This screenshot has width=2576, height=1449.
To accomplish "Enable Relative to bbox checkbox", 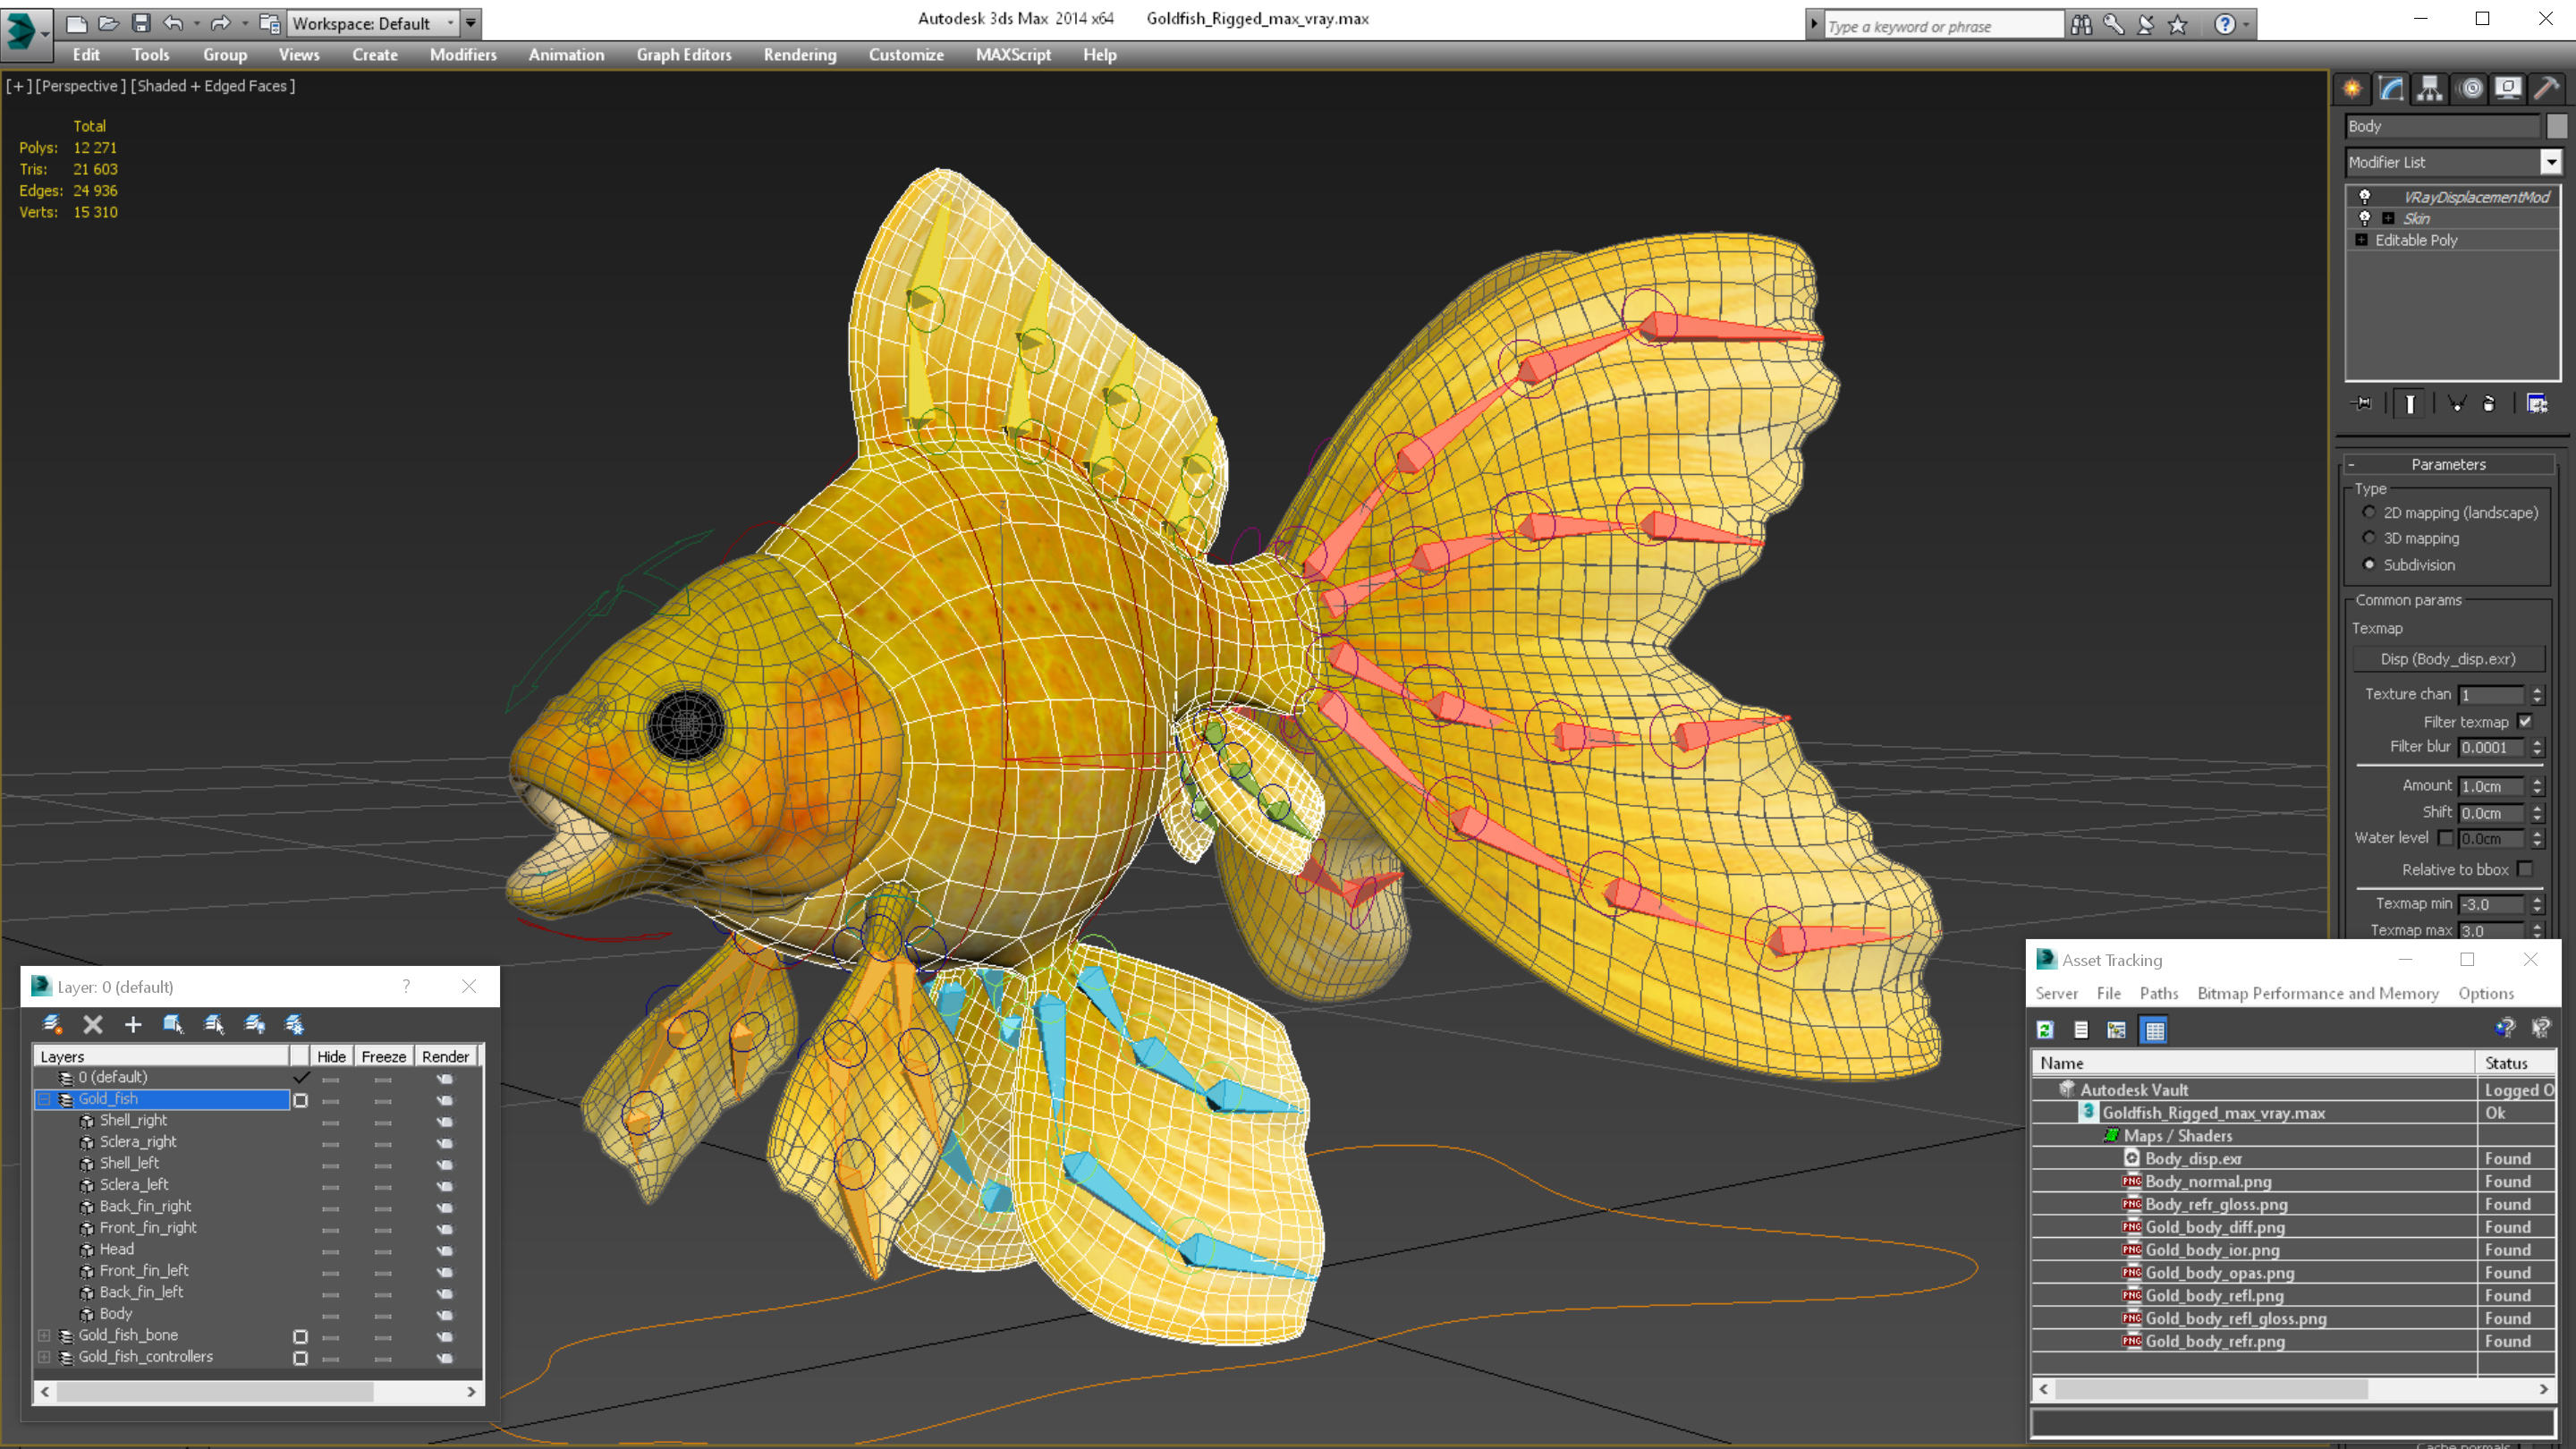I will [2524, 869].
